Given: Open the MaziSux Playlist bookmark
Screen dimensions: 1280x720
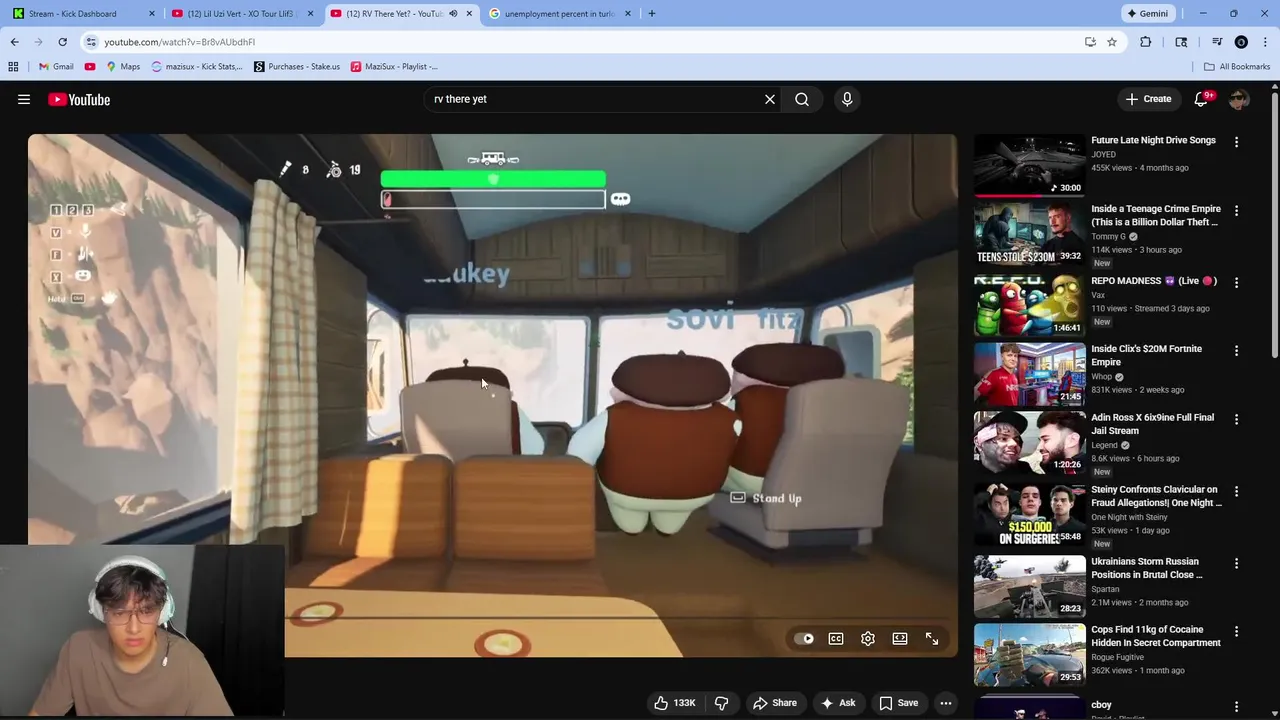Looking at the screenshot, I should 394,67.
